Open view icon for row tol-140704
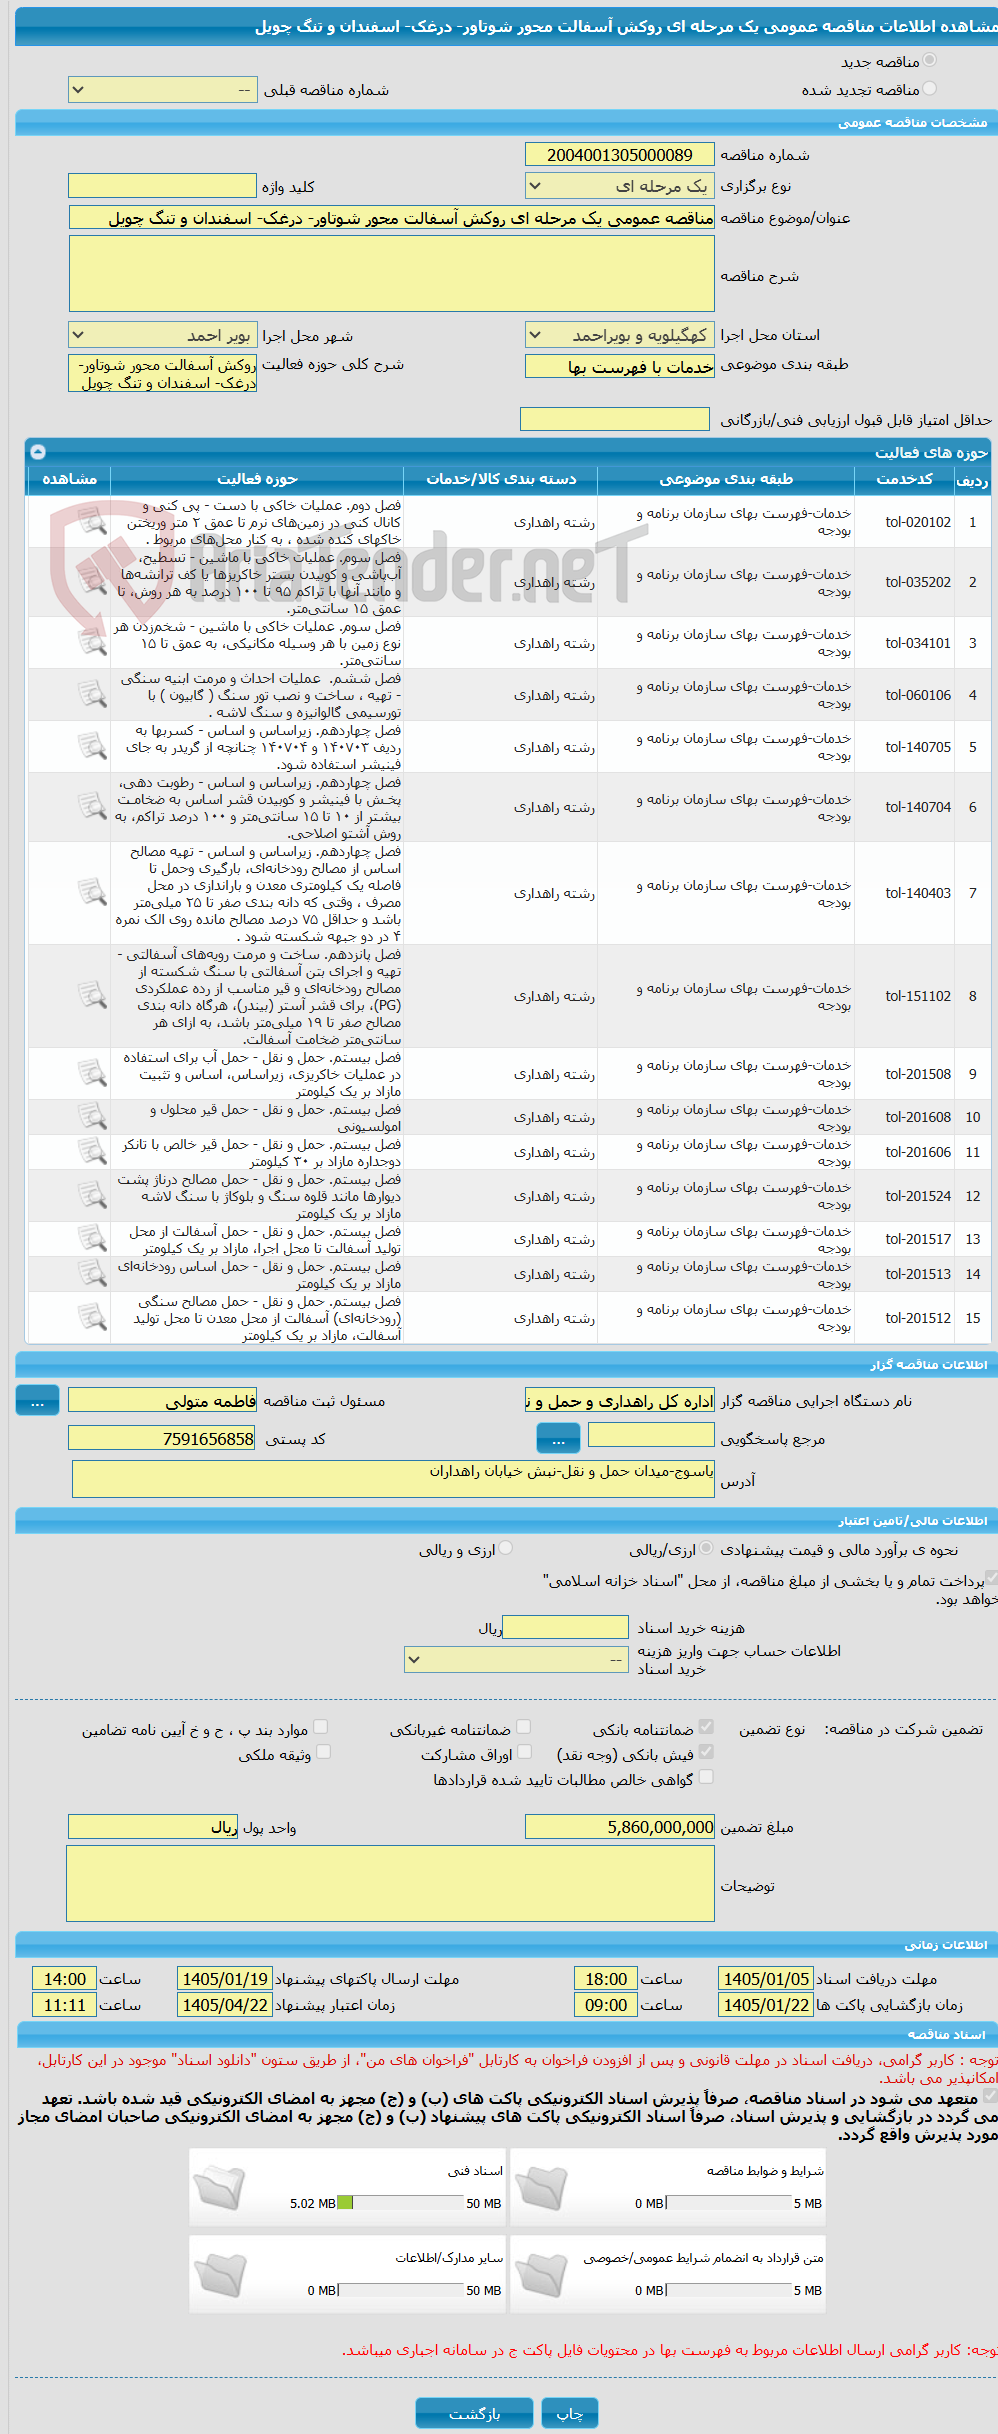This screenshot has height=2434, width=998. pyautogui.click(x=92, y=806)
